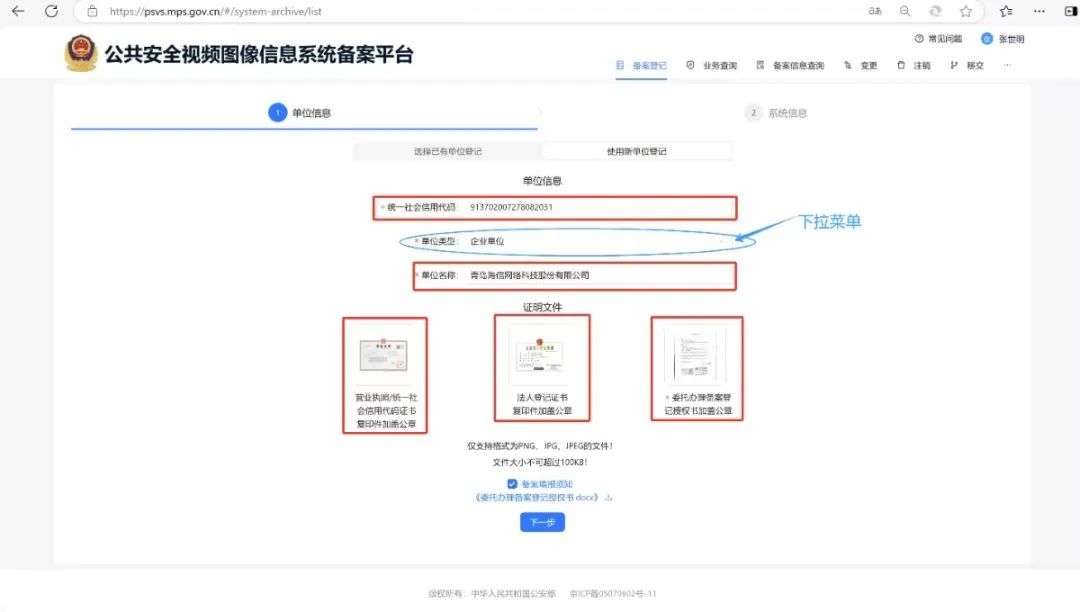Screen dimensions: 1080x612
Task: Open the read aloud/translate icon
Action: coord(875,11)
